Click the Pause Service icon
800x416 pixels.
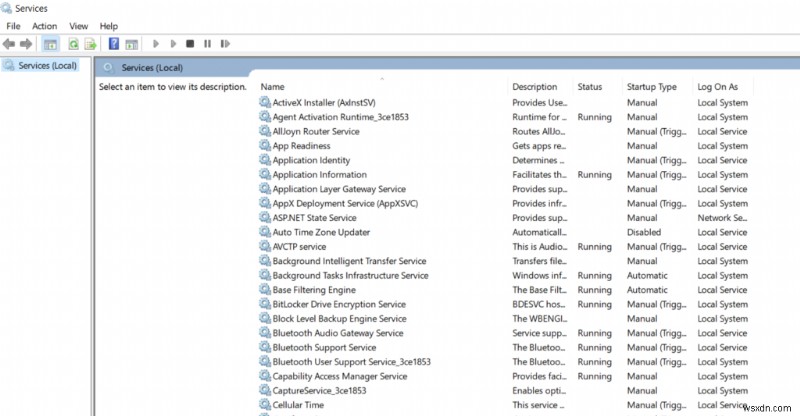click(207, 44)
